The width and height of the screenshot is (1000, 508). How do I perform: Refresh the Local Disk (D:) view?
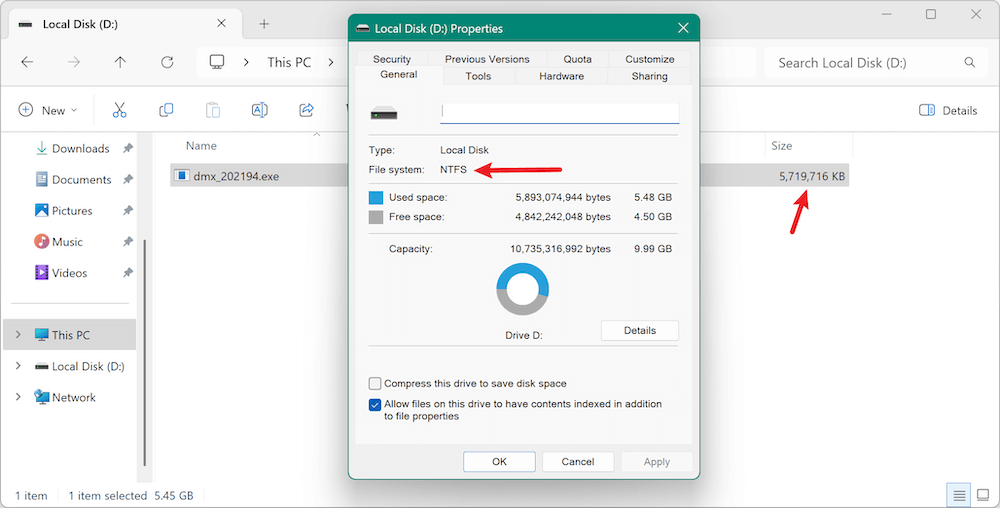point(167,62)
